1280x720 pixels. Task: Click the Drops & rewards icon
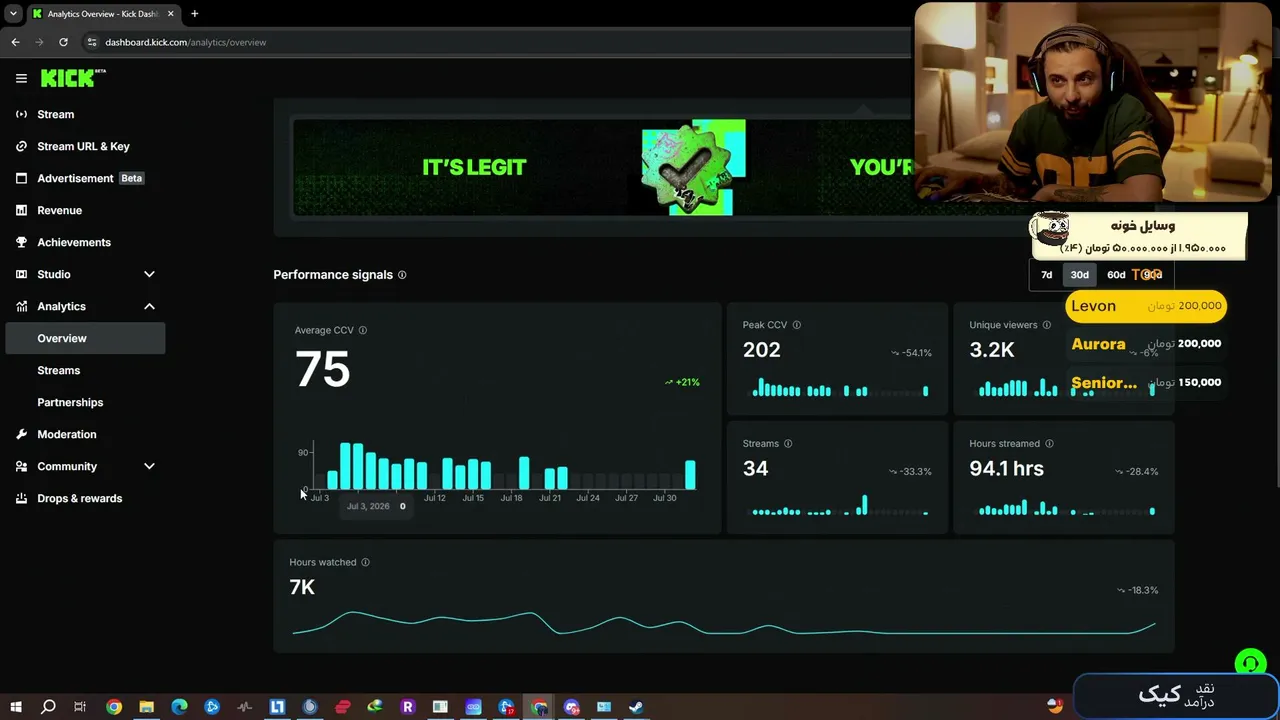[21, 498]
